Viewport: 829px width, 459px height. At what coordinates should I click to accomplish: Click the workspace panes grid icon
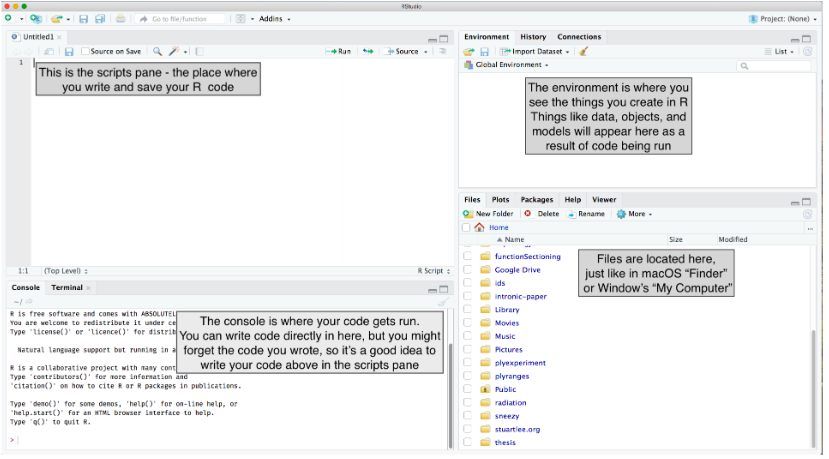click(x=241, y=19)
